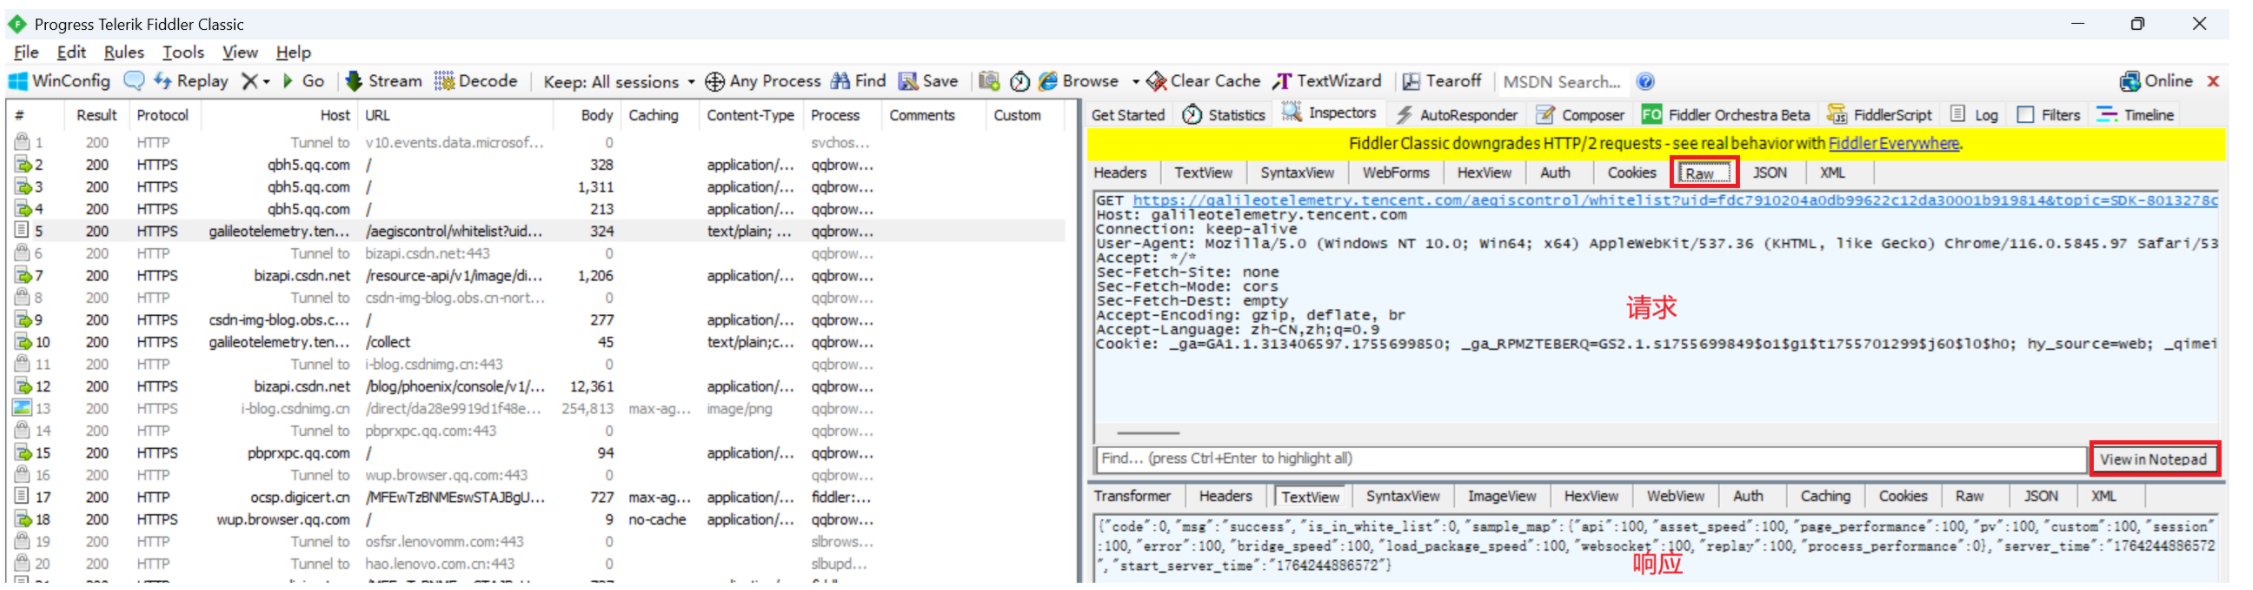Viewport: 2253px width, 590px height.
Task: Click the timer clock icon
Action: [x=1020, y=81]
